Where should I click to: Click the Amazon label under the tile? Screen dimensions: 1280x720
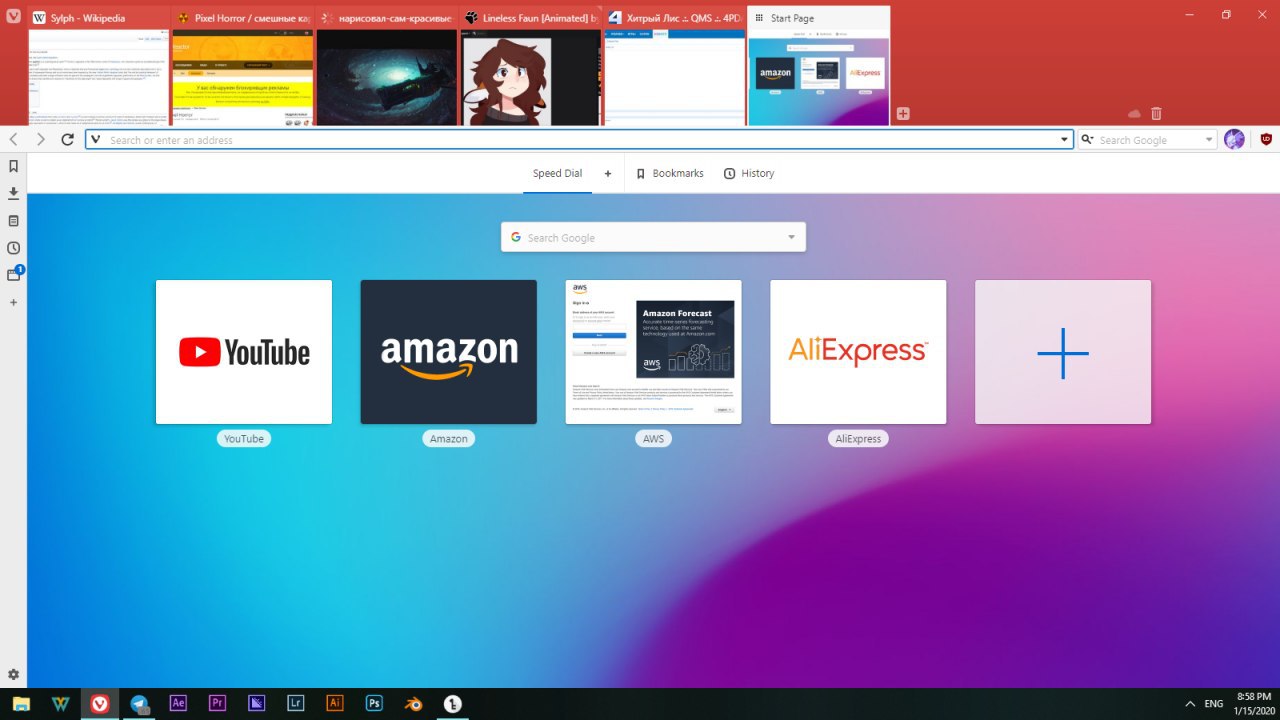[x=449, y=438]
